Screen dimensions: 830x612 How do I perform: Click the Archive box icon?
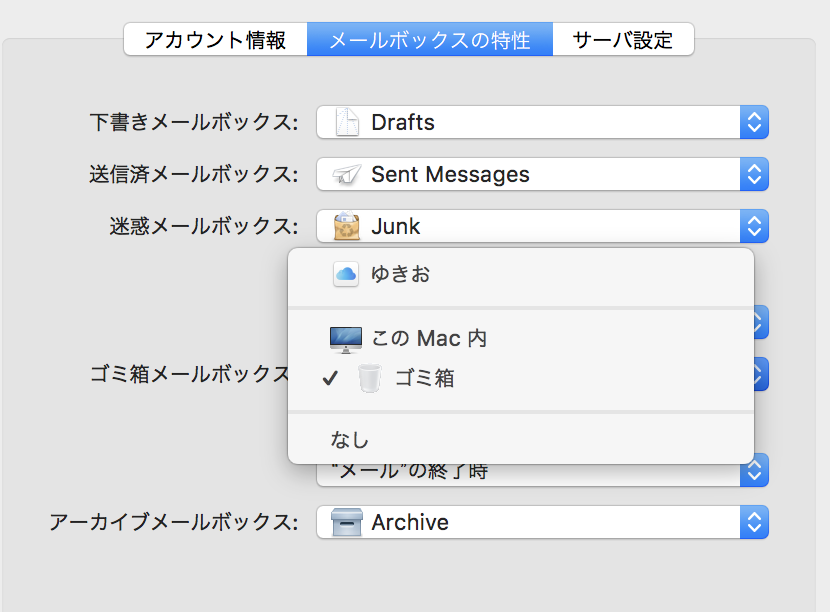coord(346,522)
